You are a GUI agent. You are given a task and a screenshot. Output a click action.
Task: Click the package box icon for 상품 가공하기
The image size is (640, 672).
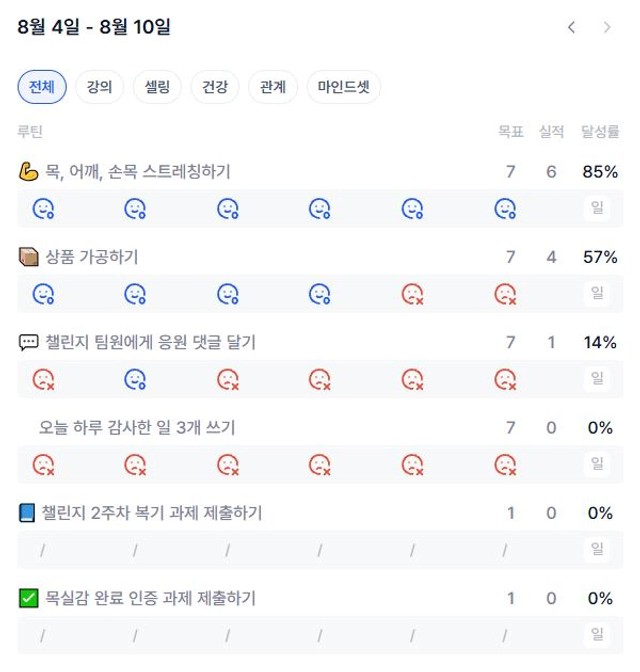28,257
